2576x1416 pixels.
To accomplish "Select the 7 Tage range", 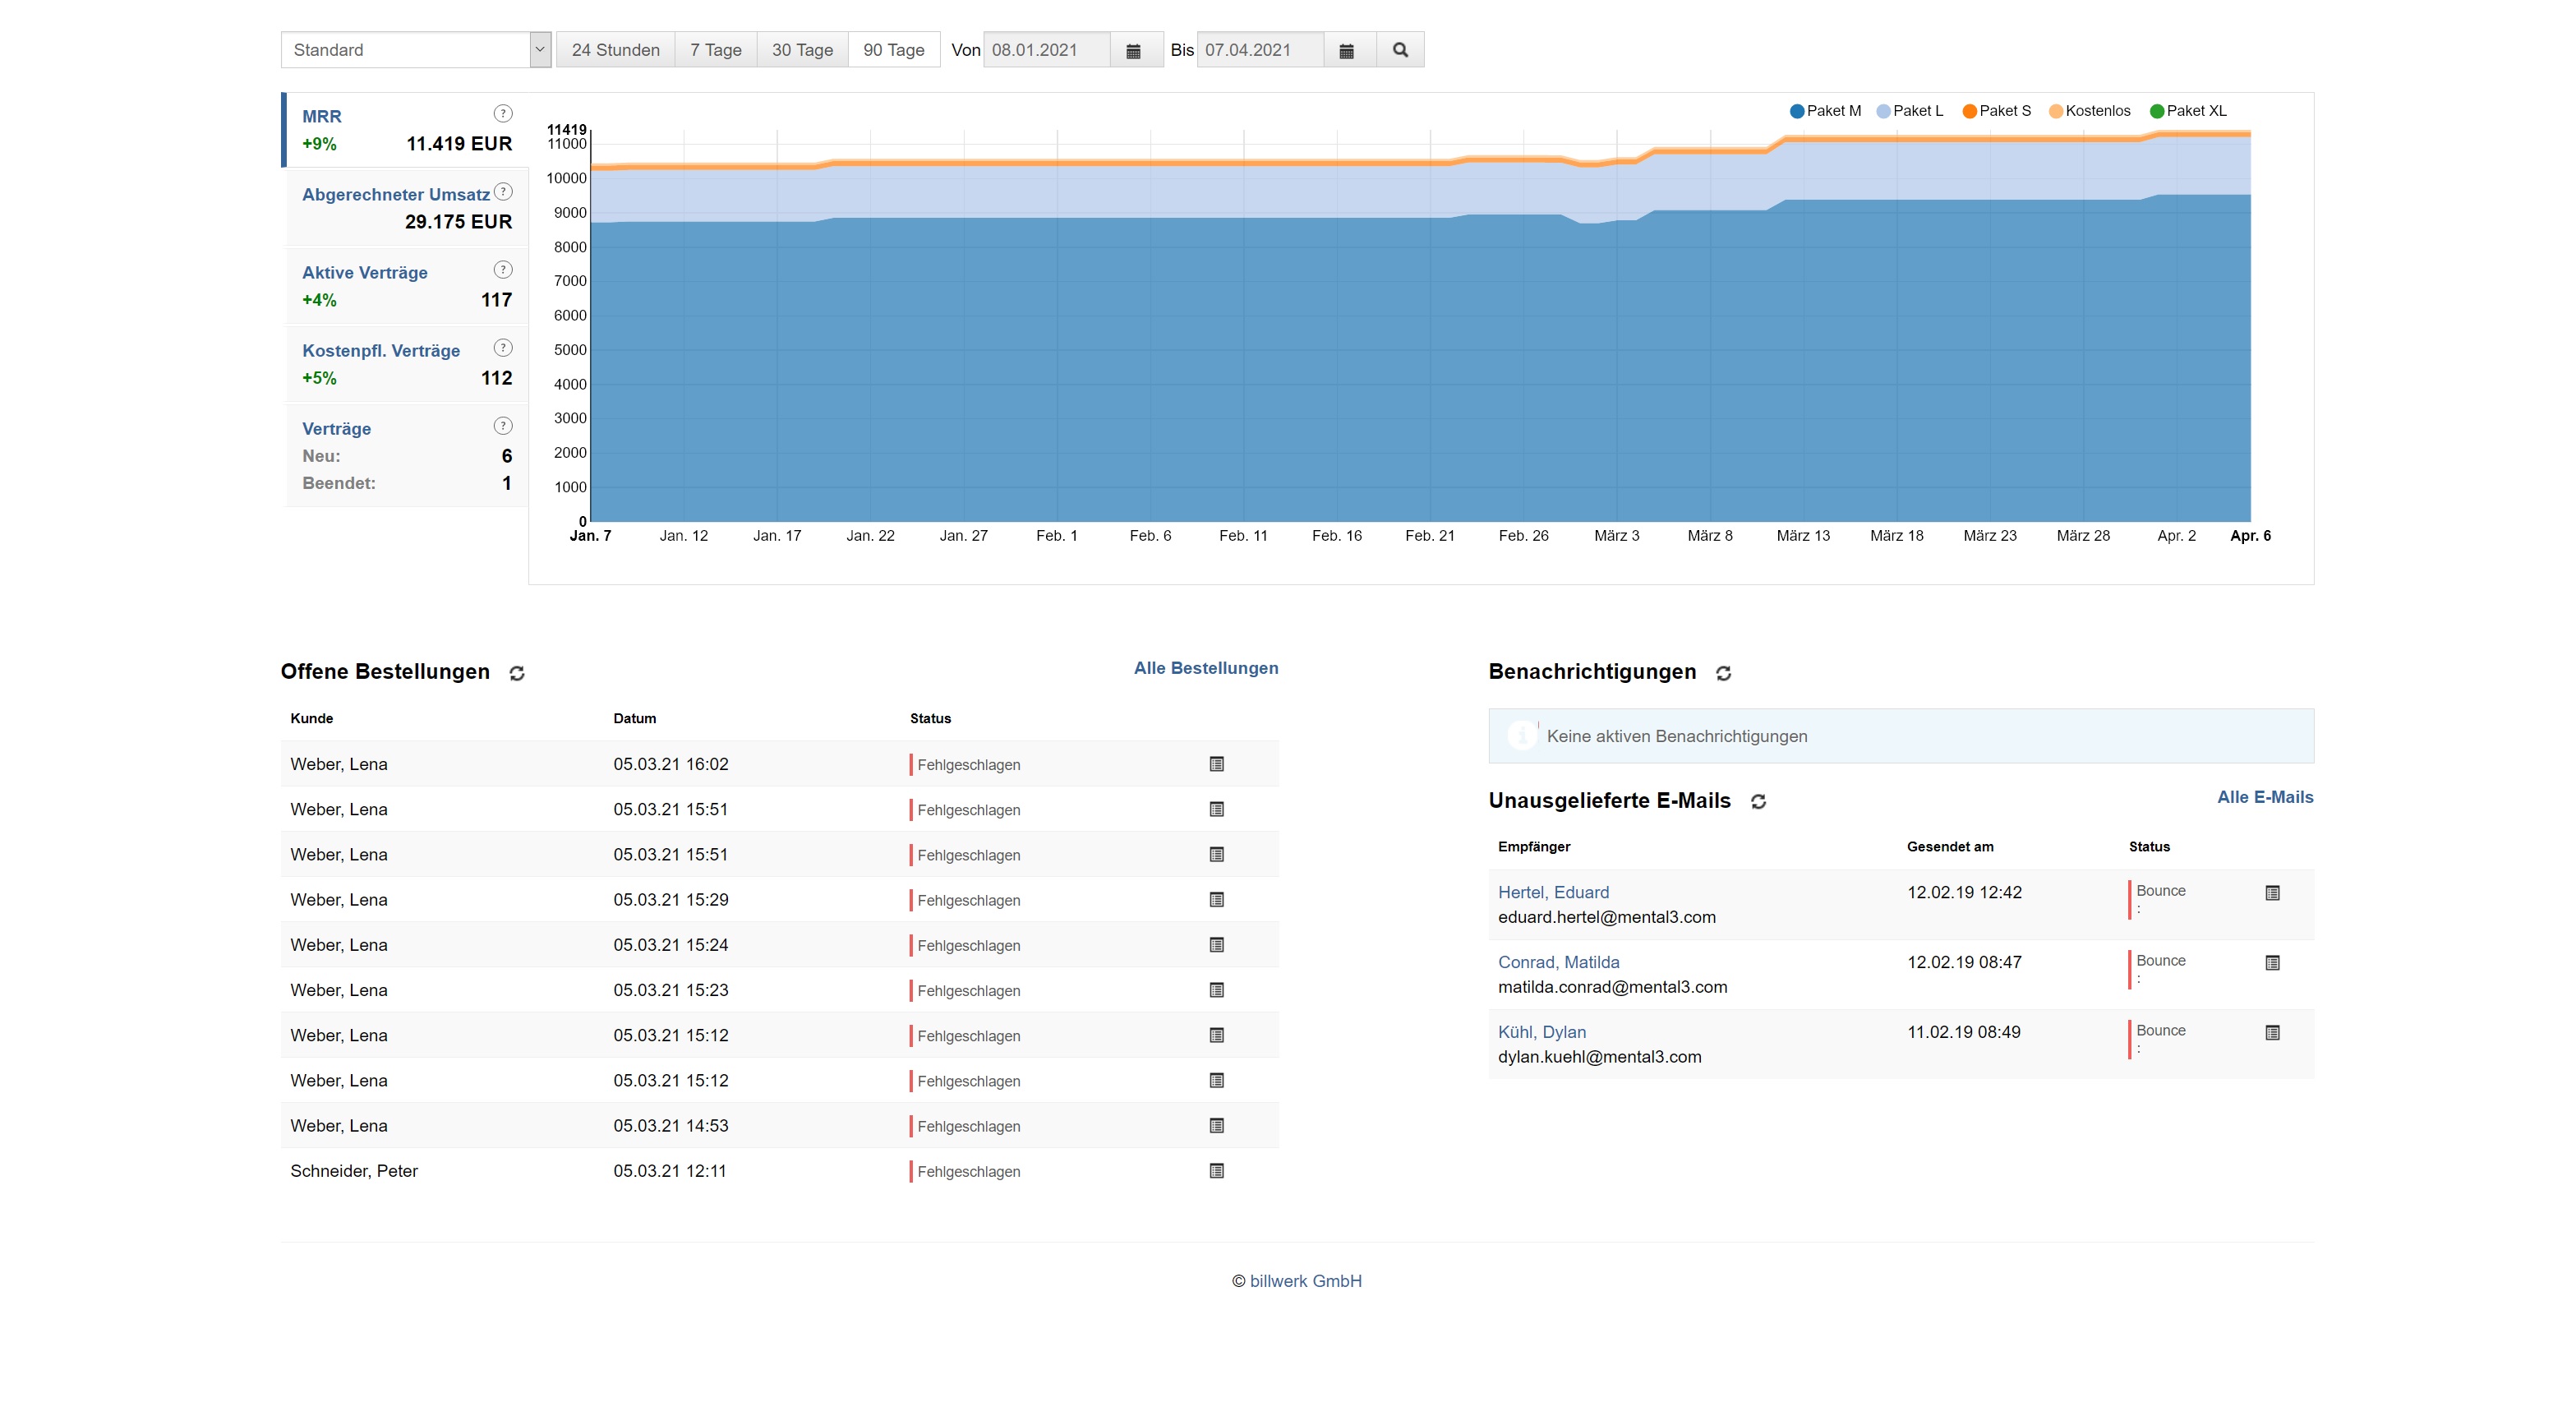I will point(715,50).
